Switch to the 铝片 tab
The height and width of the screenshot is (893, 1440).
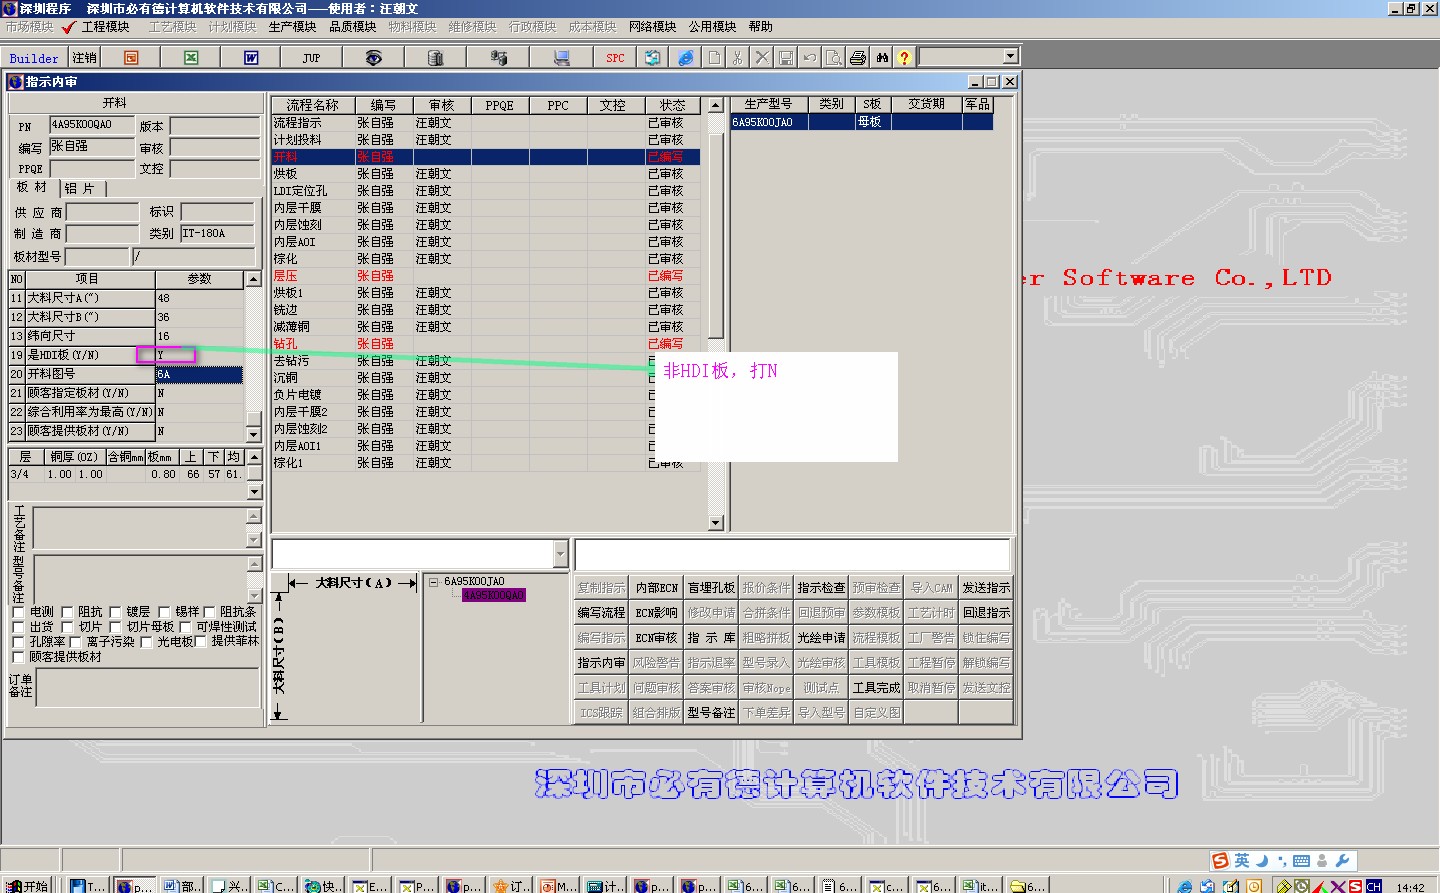(x=80, y=188)
